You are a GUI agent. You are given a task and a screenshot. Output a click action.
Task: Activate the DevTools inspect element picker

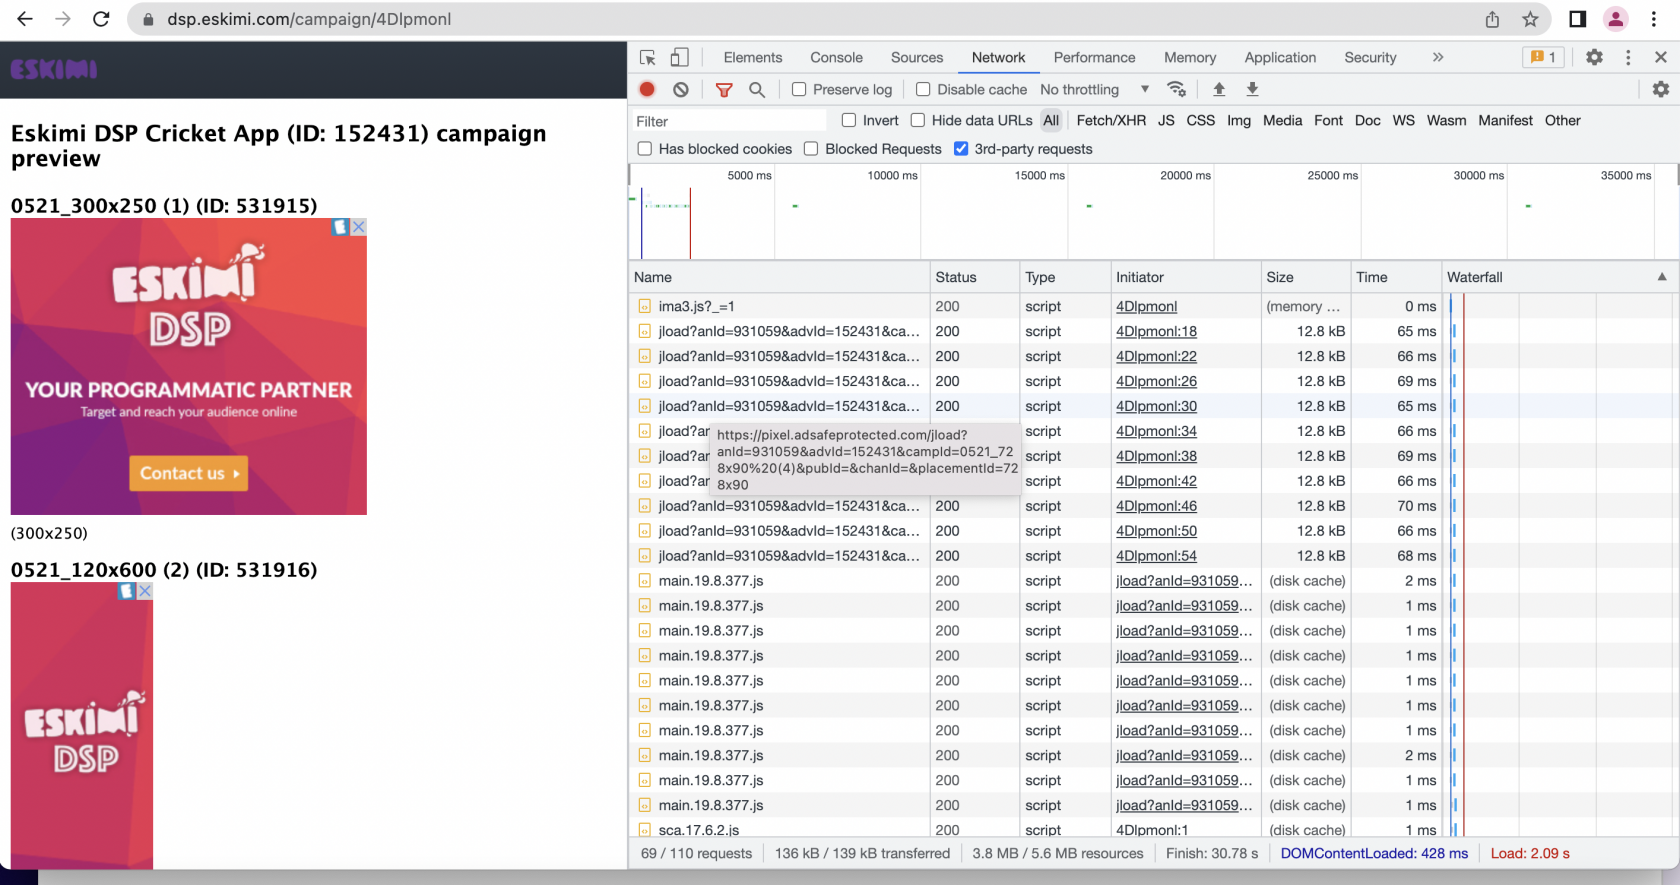pos(648,58)
